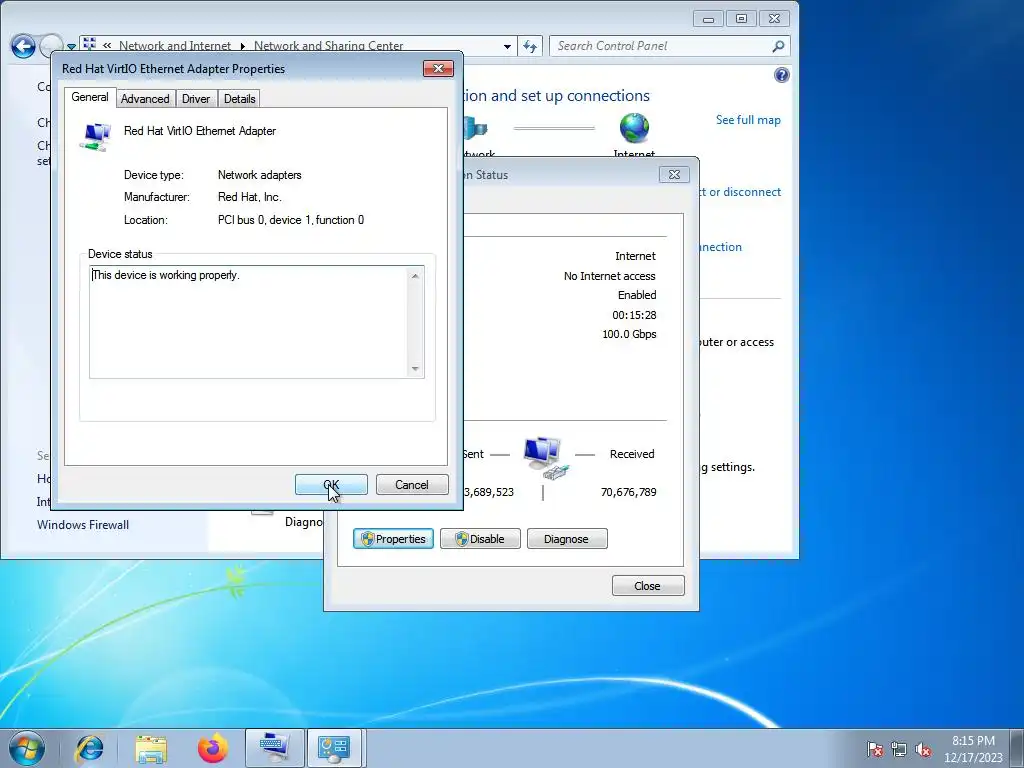Open the Windows Firewall link
Image resolution: width=1024 pixels, height=768 pixels.
pos(83,525)
